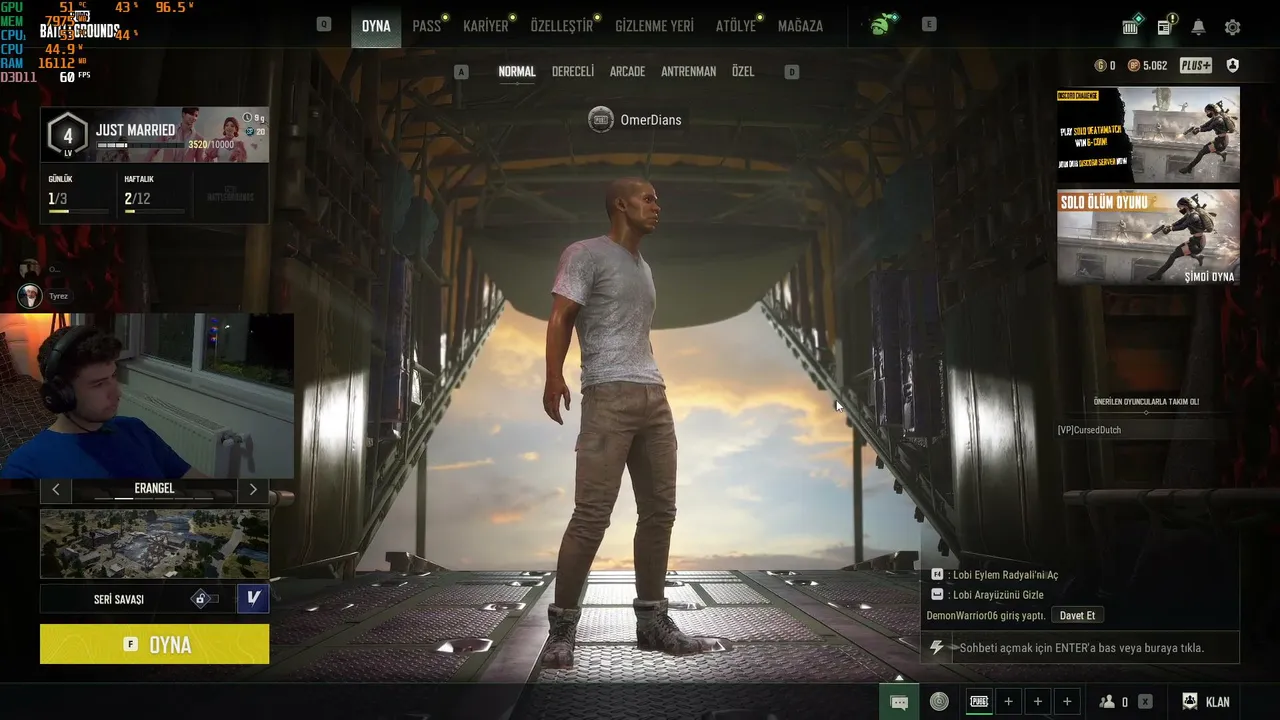Click the OmerDians player badge icon
Image resolution: width=1280 pixels, height=720 pixels.
600,120
